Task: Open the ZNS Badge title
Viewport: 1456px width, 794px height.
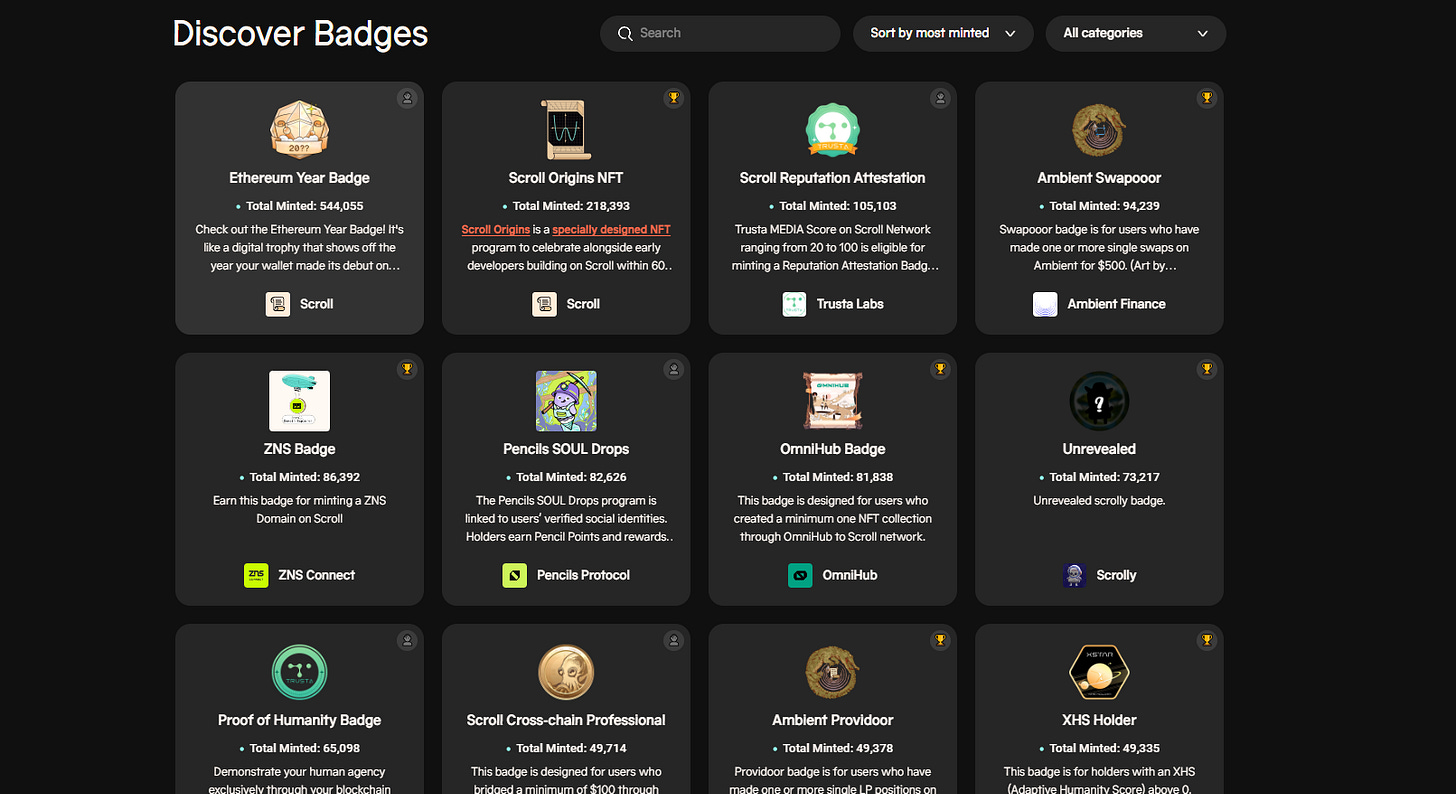Action: coord(299,449)
